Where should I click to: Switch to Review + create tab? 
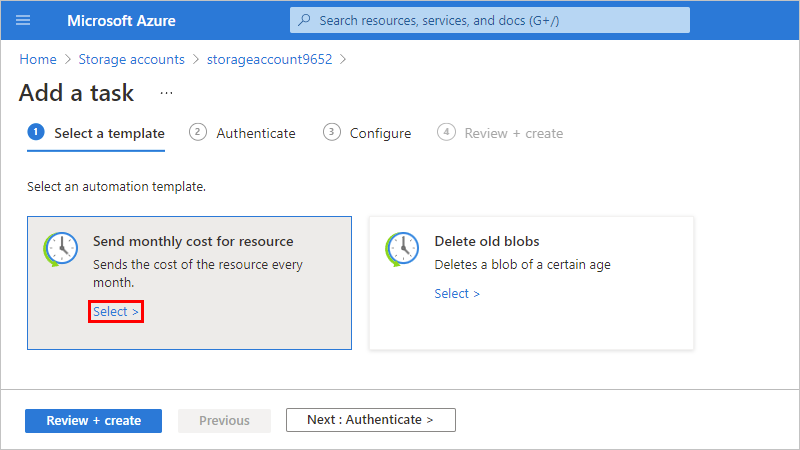pos(500,133)
